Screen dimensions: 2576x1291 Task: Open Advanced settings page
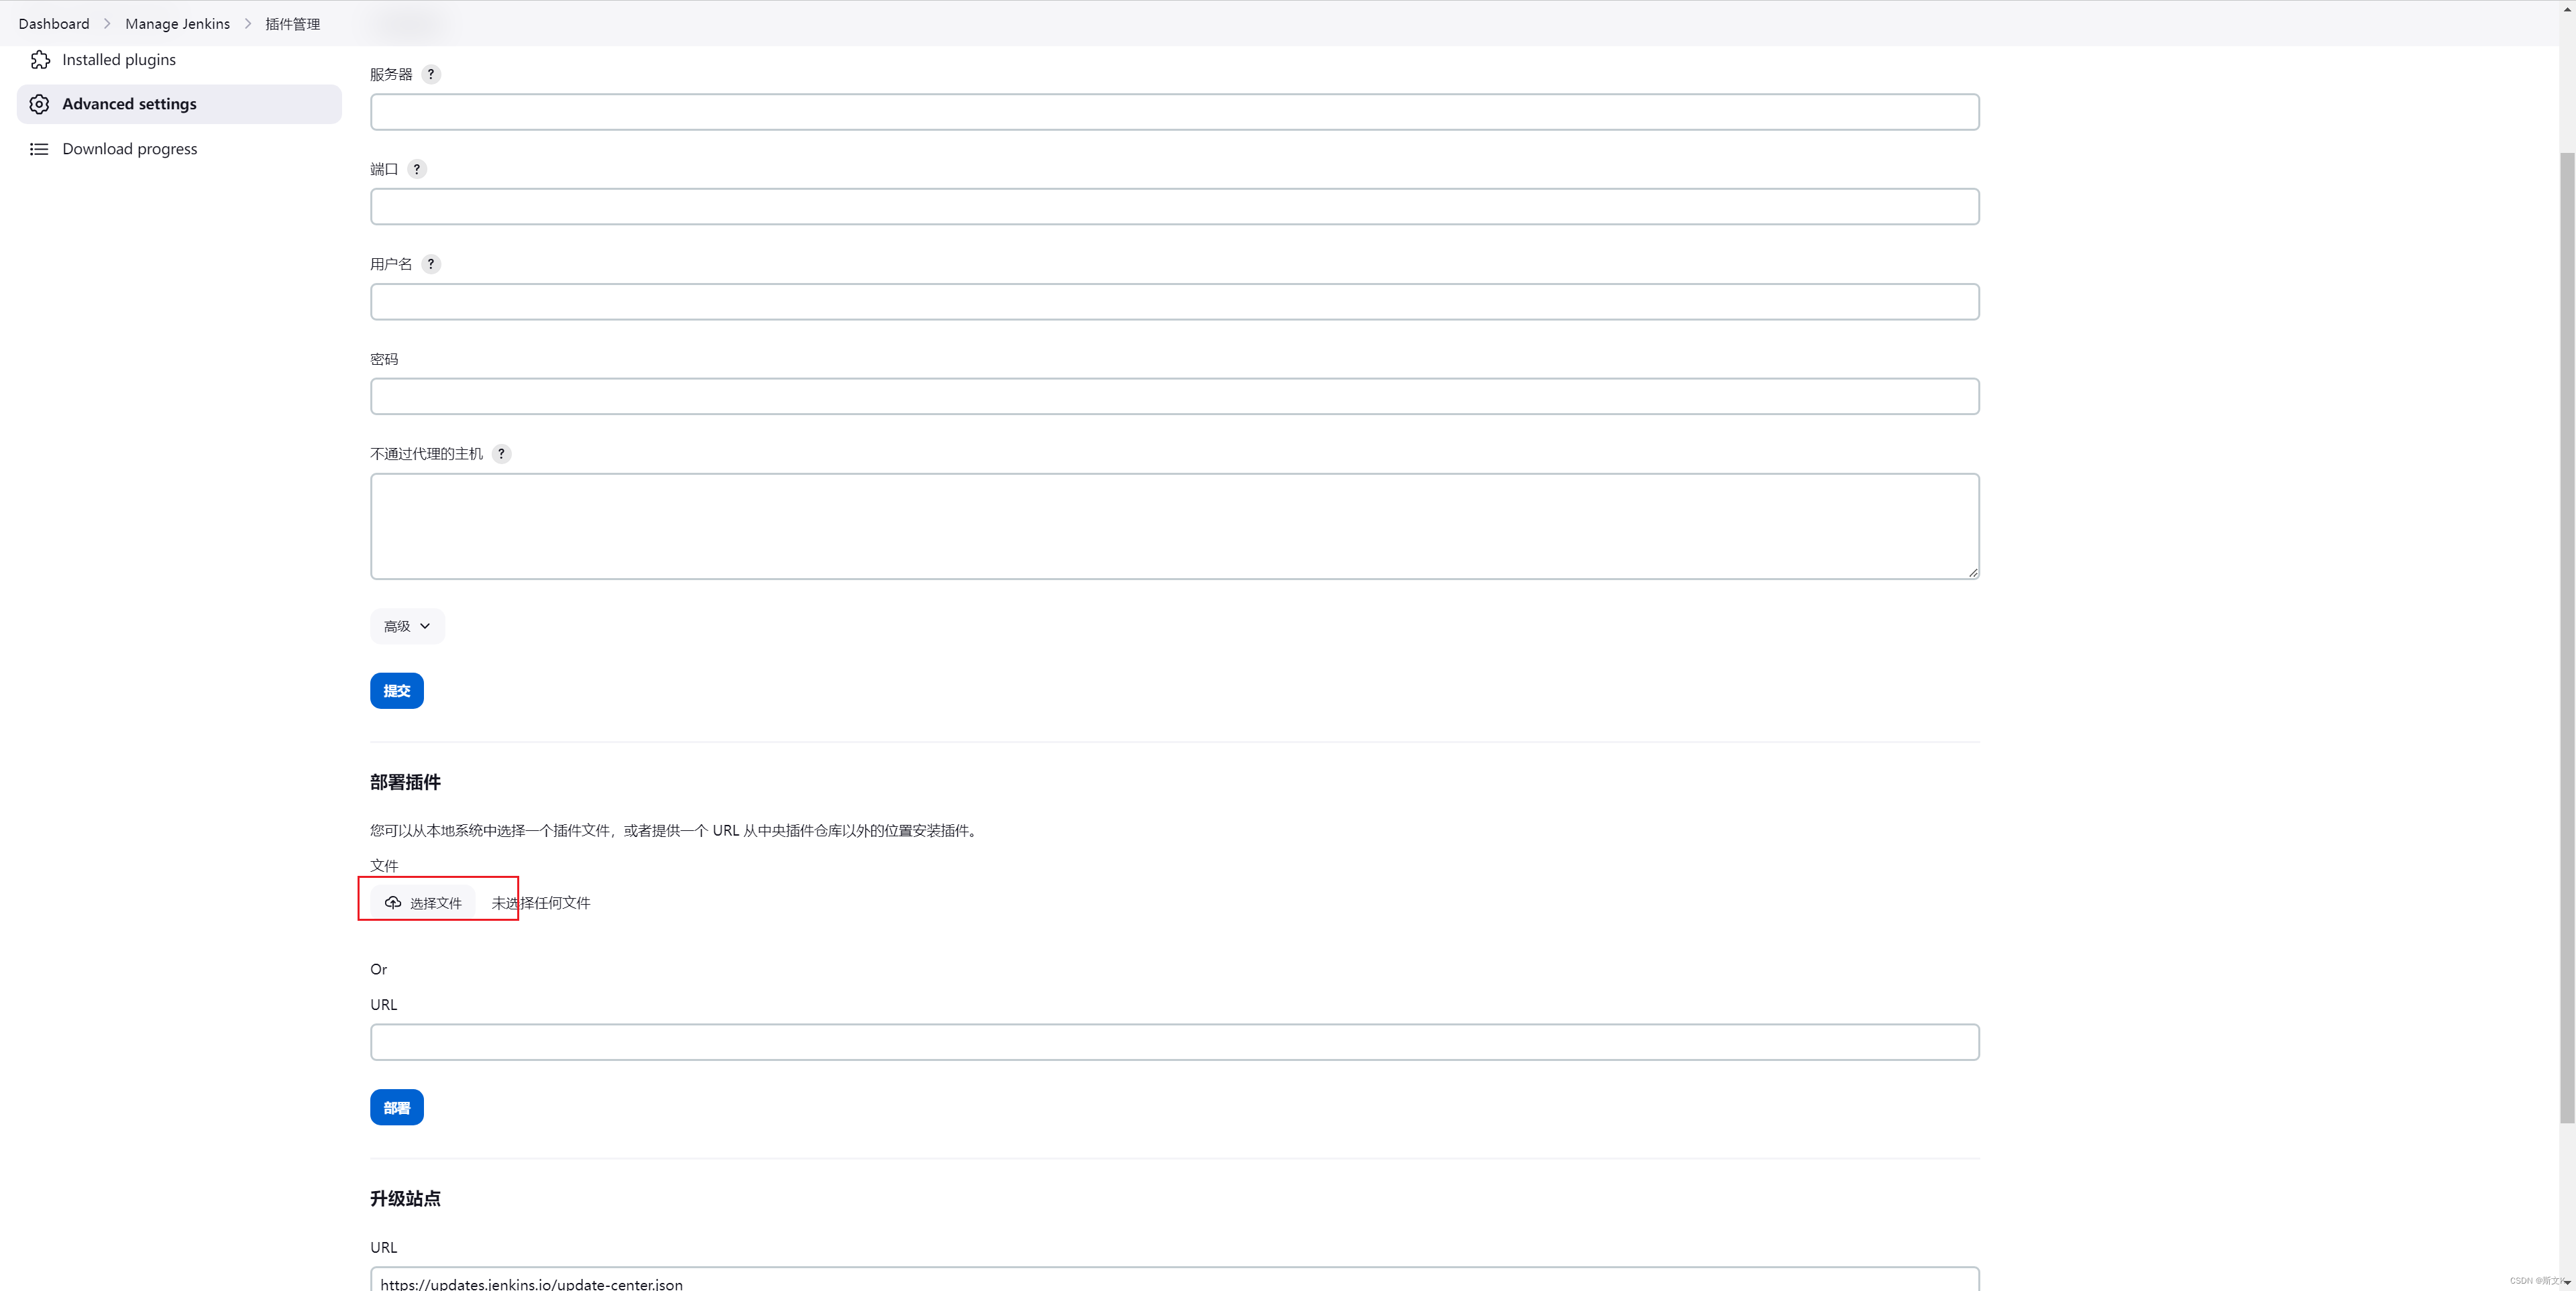point(179,104)
